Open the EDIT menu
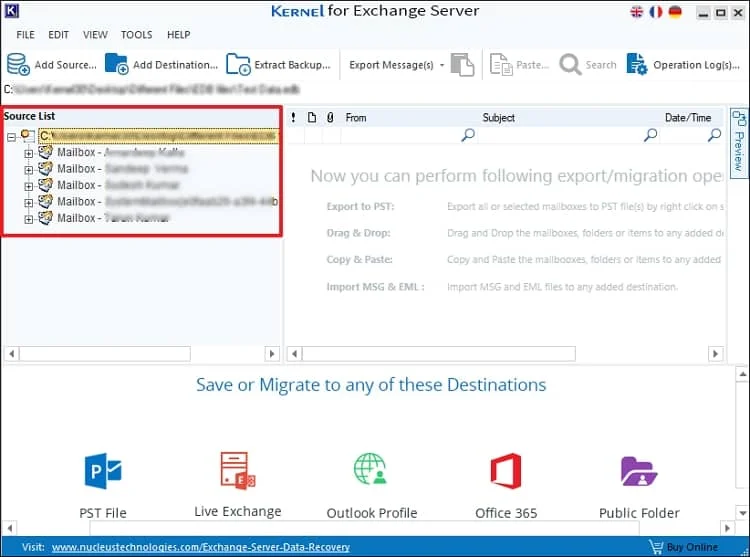 click(58, 34)
